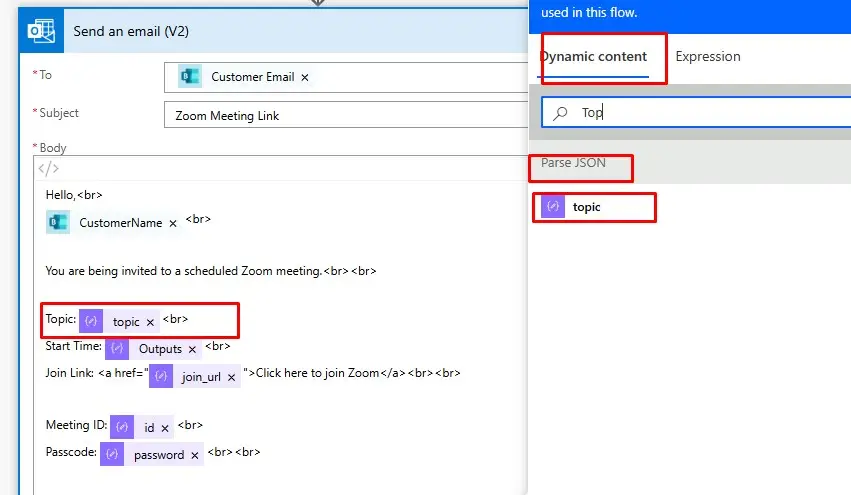Remove the topic token from Body

coord(150,322)
